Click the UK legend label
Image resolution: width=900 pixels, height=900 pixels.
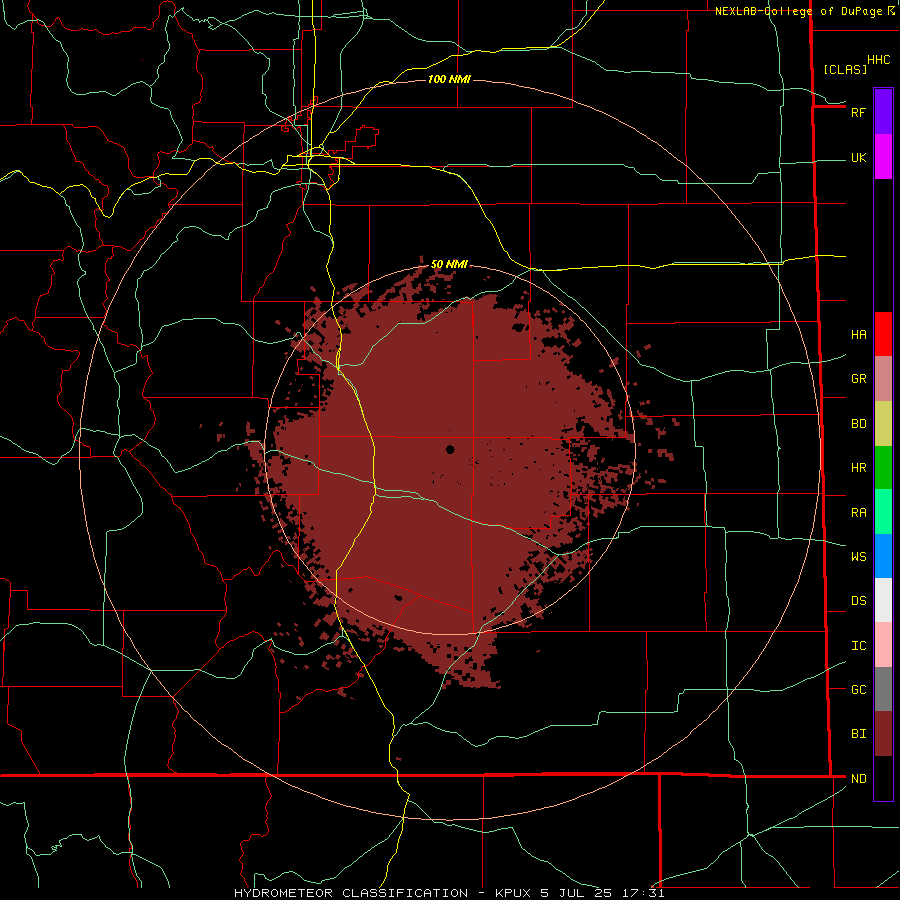(x=858, y=158)
